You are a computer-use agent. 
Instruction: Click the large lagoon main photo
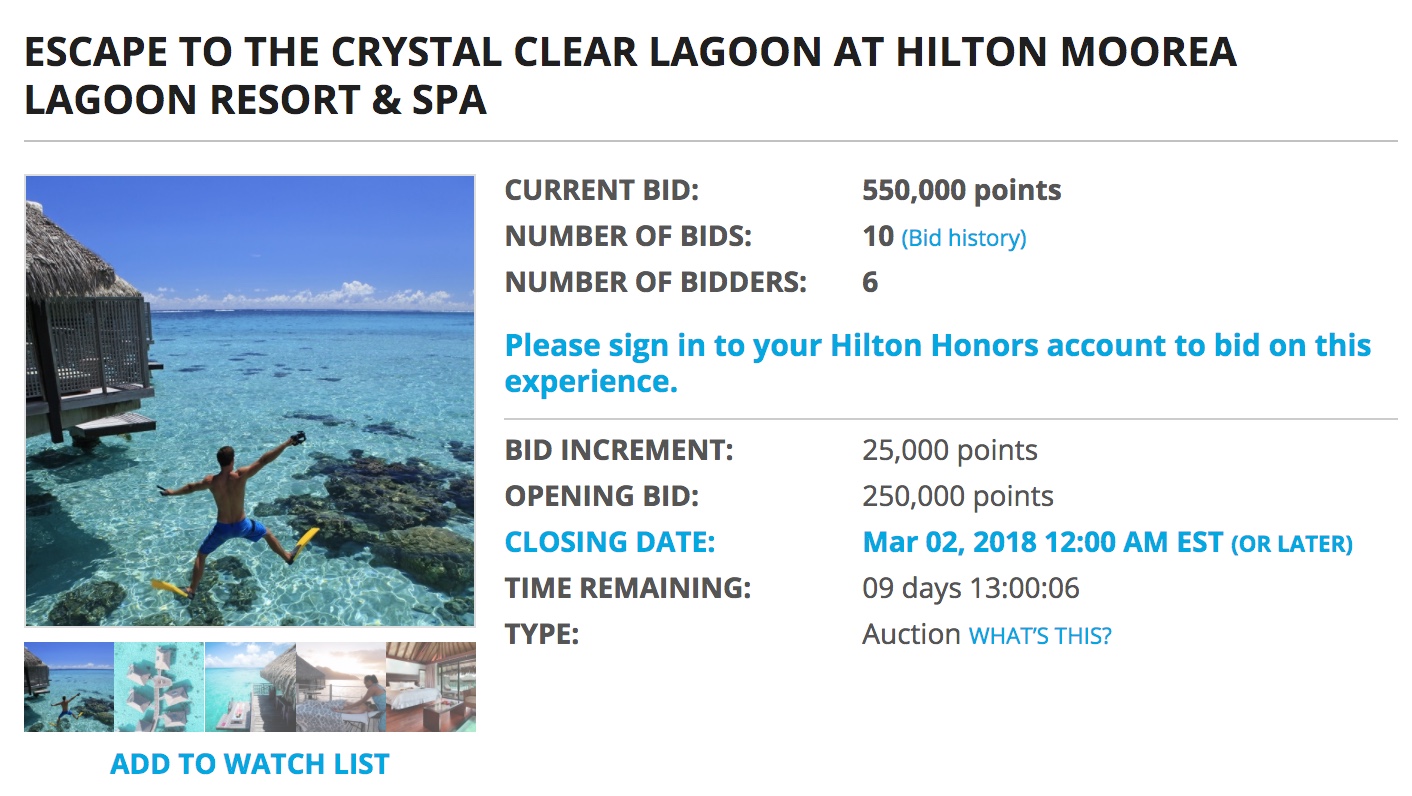click(x=250, y=401)
